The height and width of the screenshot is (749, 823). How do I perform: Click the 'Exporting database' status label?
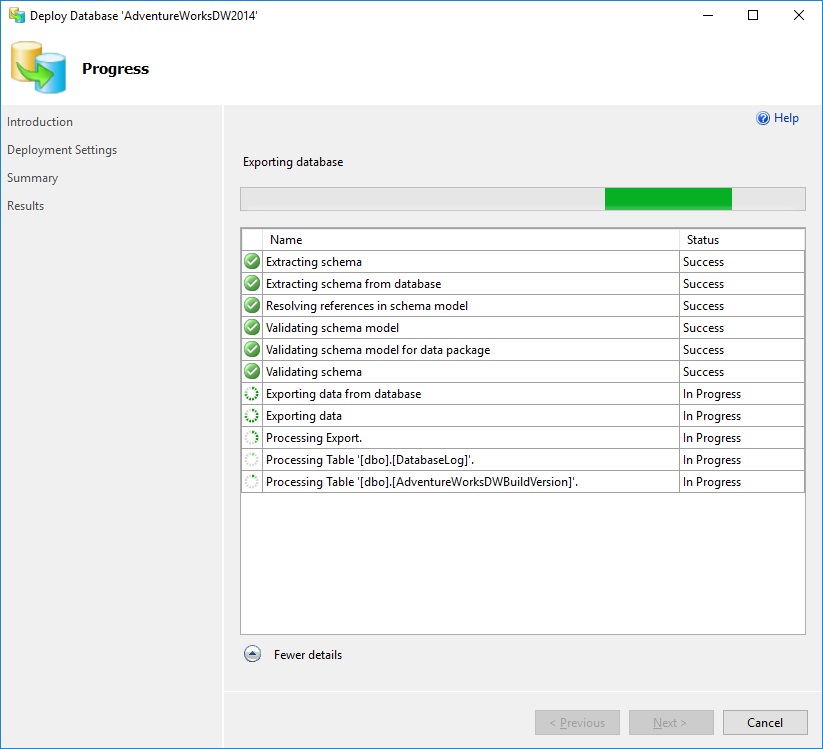click(293, 162)
